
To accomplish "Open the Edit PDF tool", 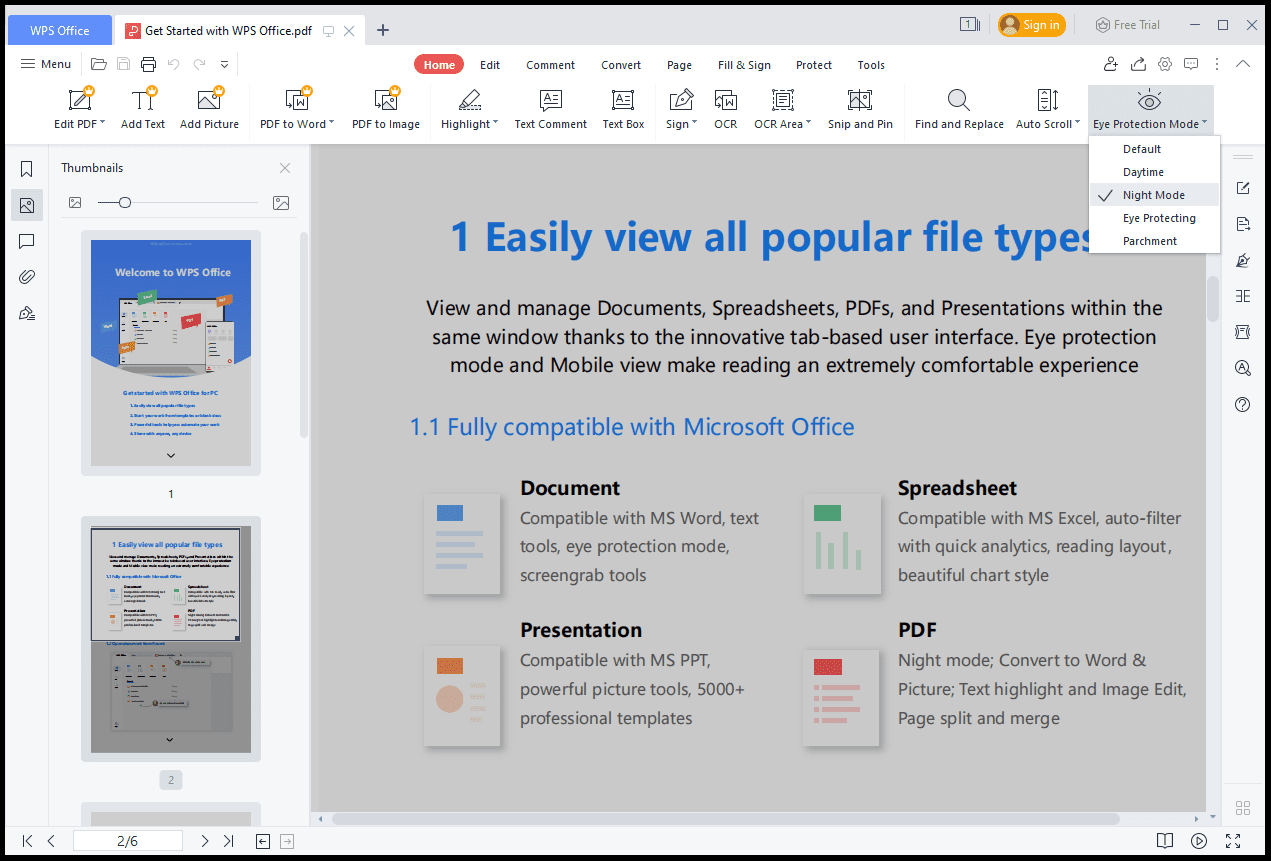I will click(x=80, y=109).
